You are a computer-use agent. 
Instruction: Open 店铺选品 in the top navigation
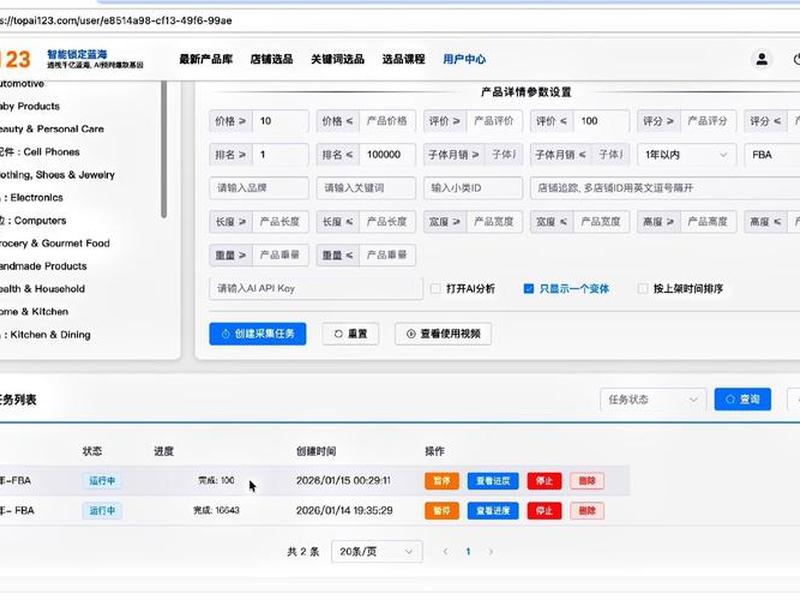coord(271,59)
